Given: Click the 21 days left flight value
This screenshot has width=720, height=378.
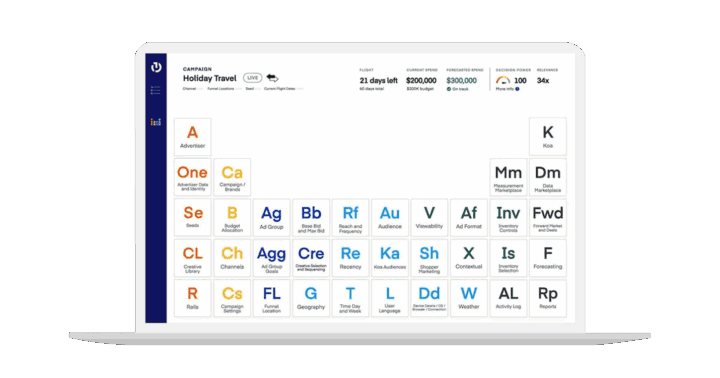Looking at the screenshot, I should click(x=378, y=80).
